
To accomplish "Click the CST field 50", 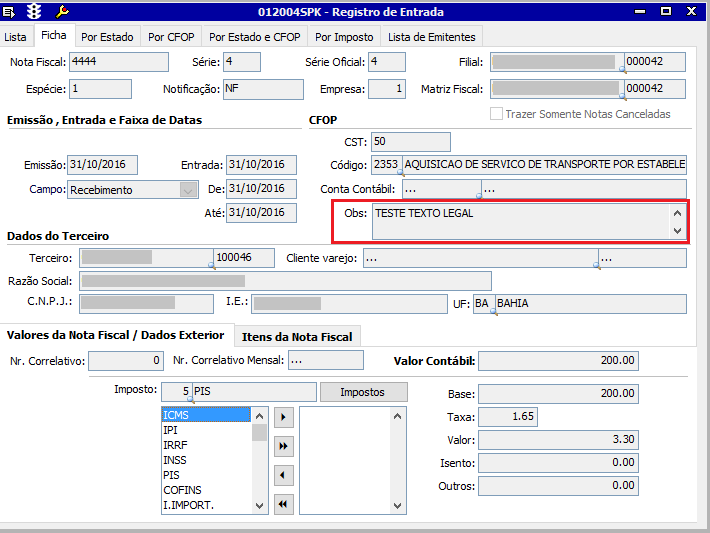I will click(411, 142).
